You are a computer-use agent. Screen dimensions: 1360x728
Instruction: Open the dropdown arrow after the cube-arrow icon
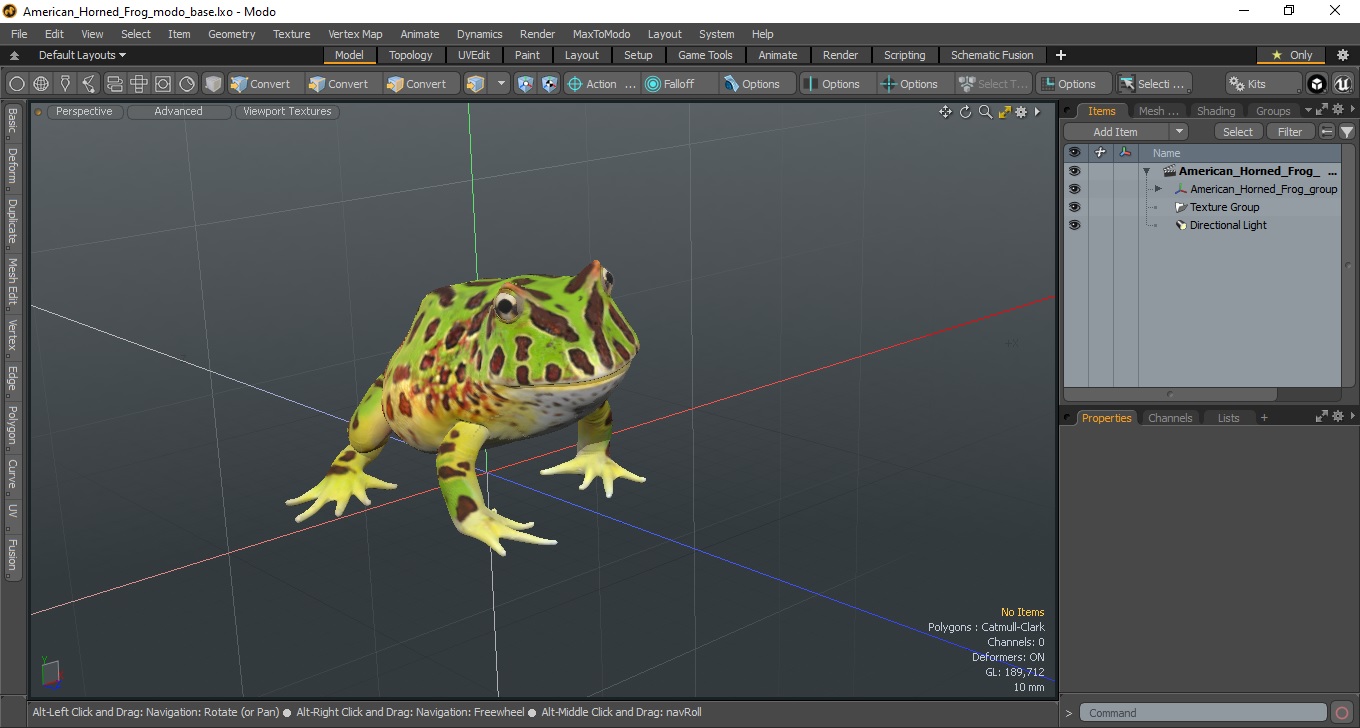click(501, 84)
